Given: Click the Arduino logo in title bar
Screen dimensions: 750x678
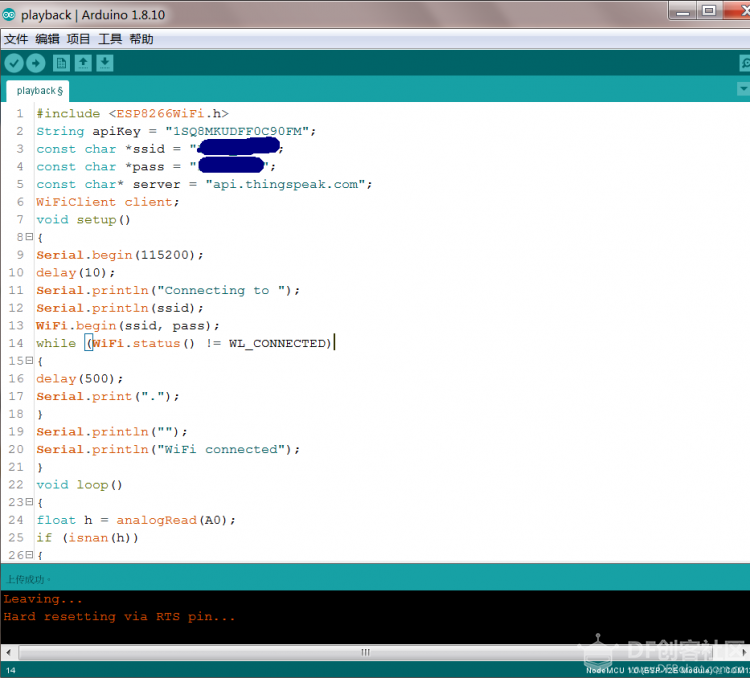Looking at the screenshot, I should (9, 14).
